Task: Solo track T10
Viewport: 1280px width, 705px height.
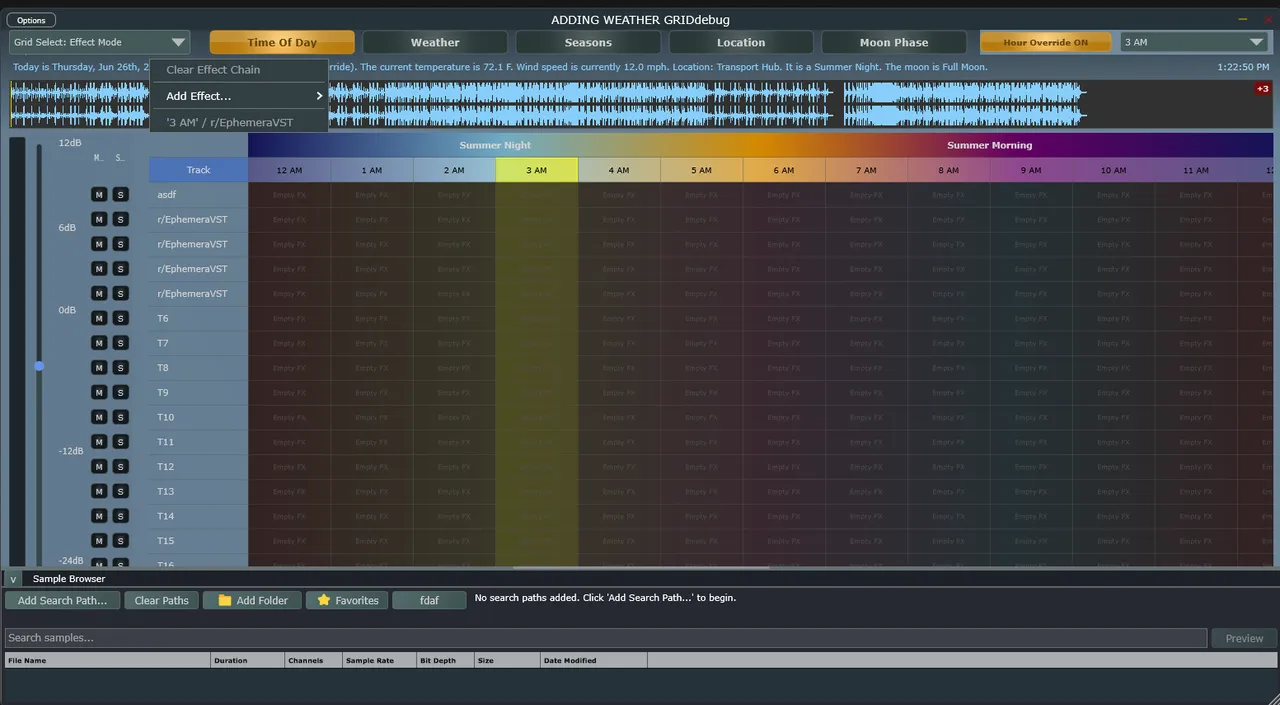Action: 120,417
